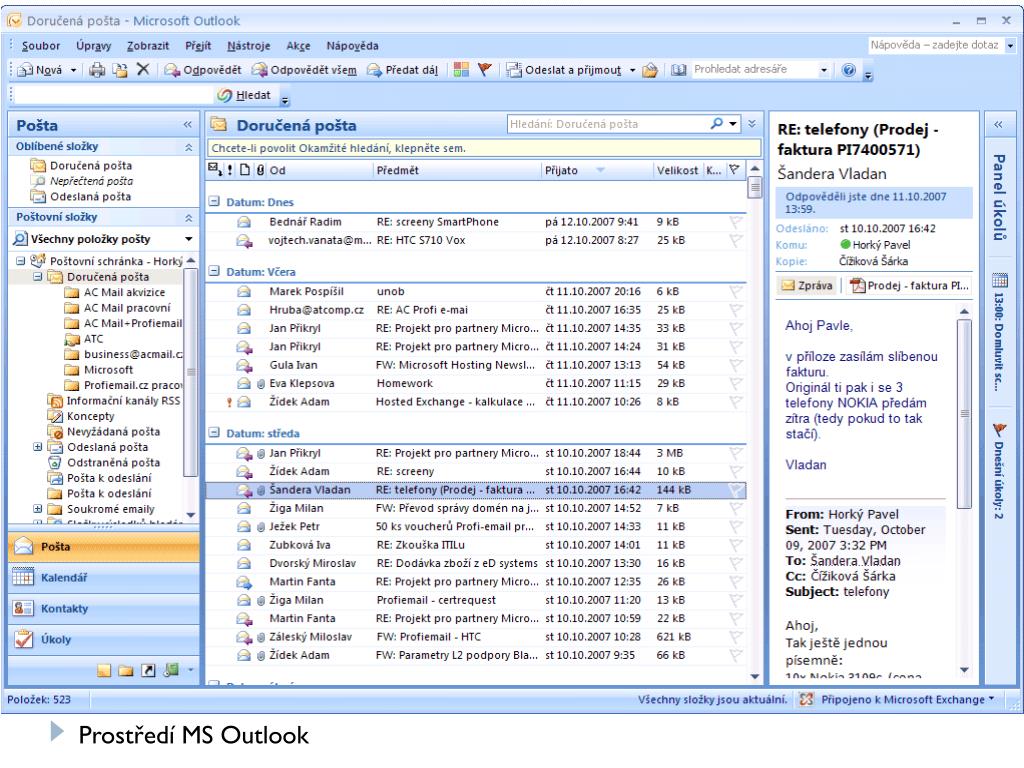Screen dimensions: 1024x768
Task: Sort messages by the Přijato column
Action: coord(597,170)
